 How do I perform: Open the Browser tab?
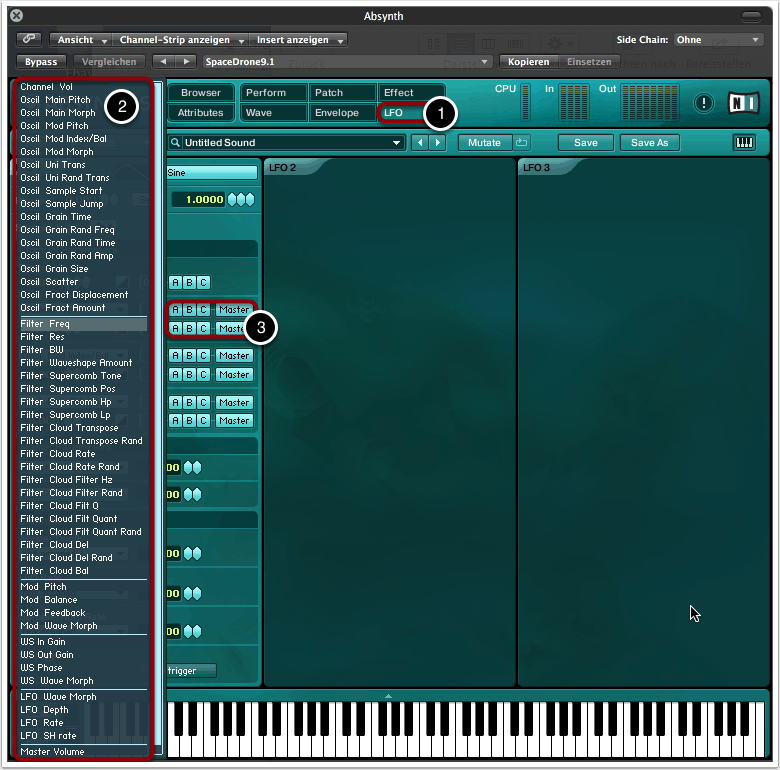(x=201, y=93)
